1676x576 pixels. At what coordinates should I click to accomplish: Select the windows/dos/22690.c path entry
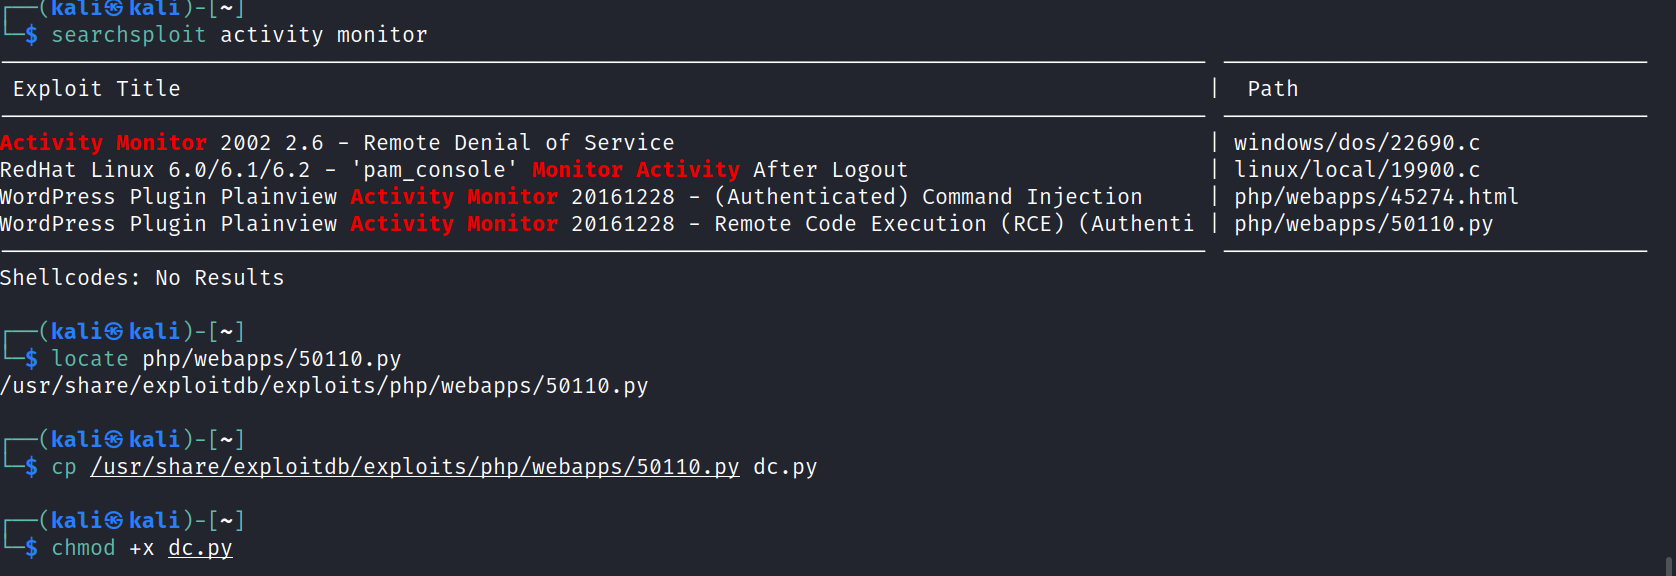pyautogui.click(x=1356, y=143)
